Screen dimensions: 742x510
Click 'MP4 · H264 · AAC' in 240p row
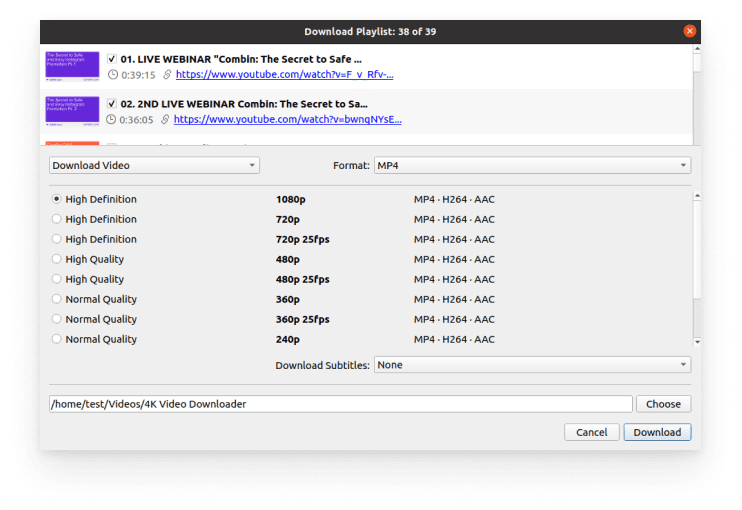tap(454, 339)
